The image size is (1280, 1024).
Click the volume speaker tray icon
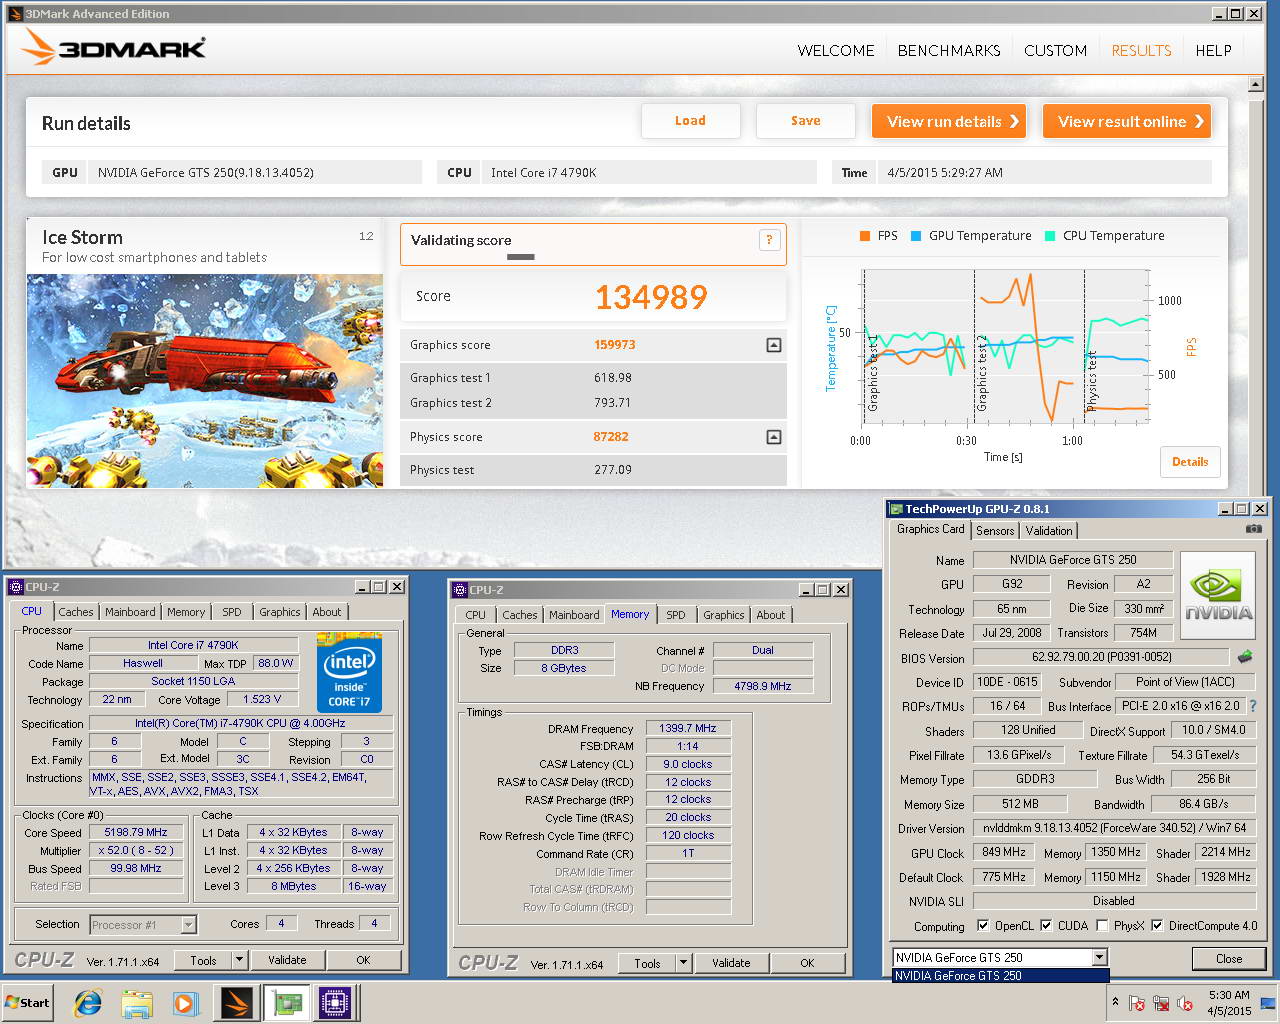(x=1185, y=1003)
